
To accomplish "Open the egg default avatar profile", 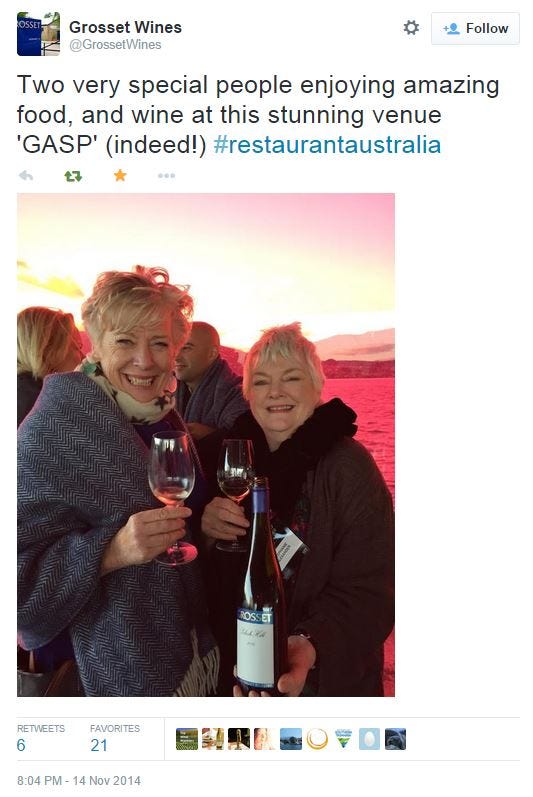I will [369, 739].
